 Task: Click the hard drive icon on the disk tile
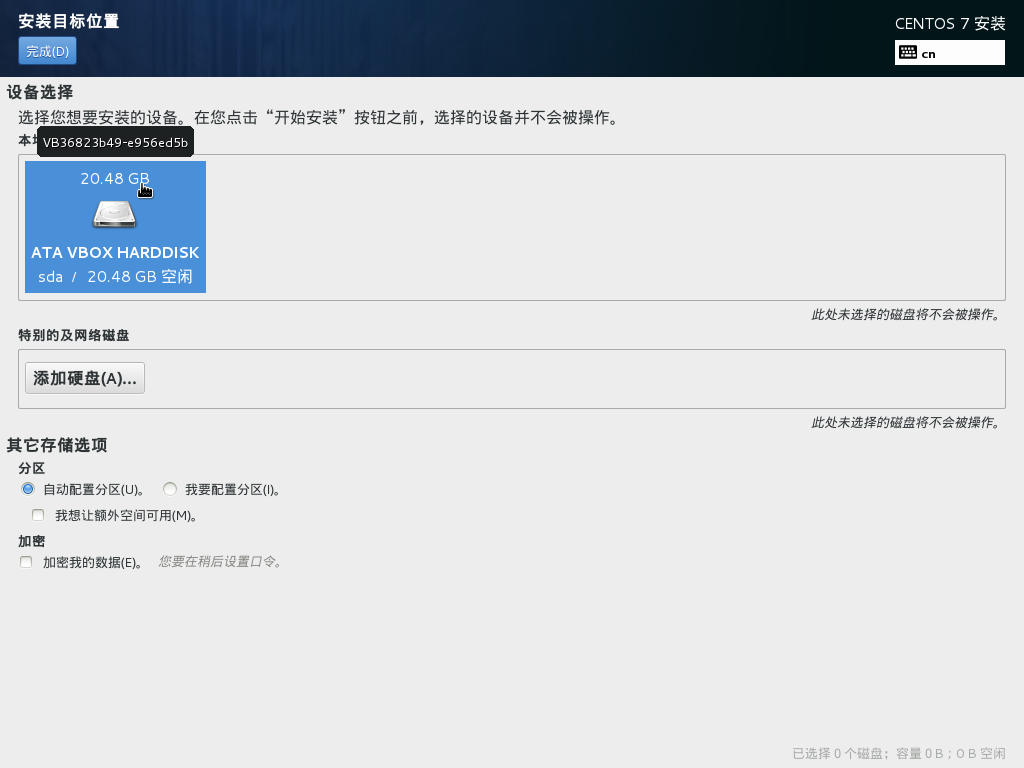[114, 213]
